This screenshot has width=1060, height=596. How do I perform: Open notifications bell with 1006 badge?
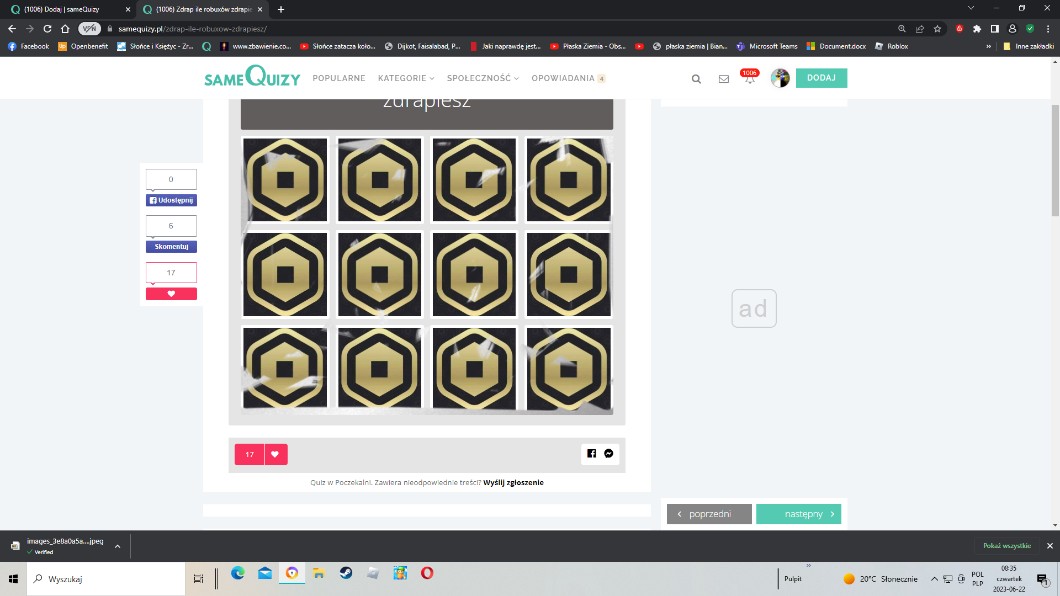click(749, 78)
